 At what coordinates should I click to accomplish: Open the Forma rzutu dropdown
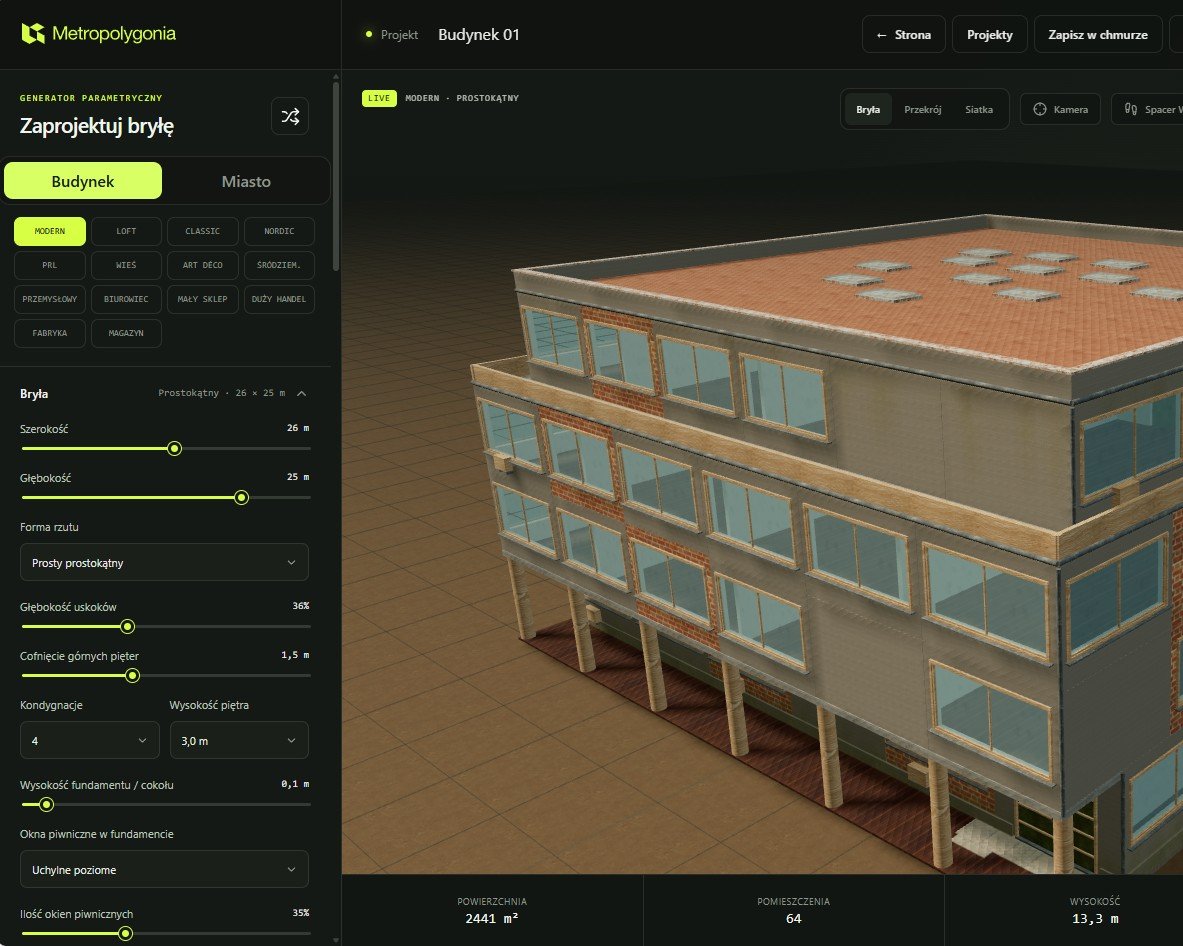click(164, 563)
